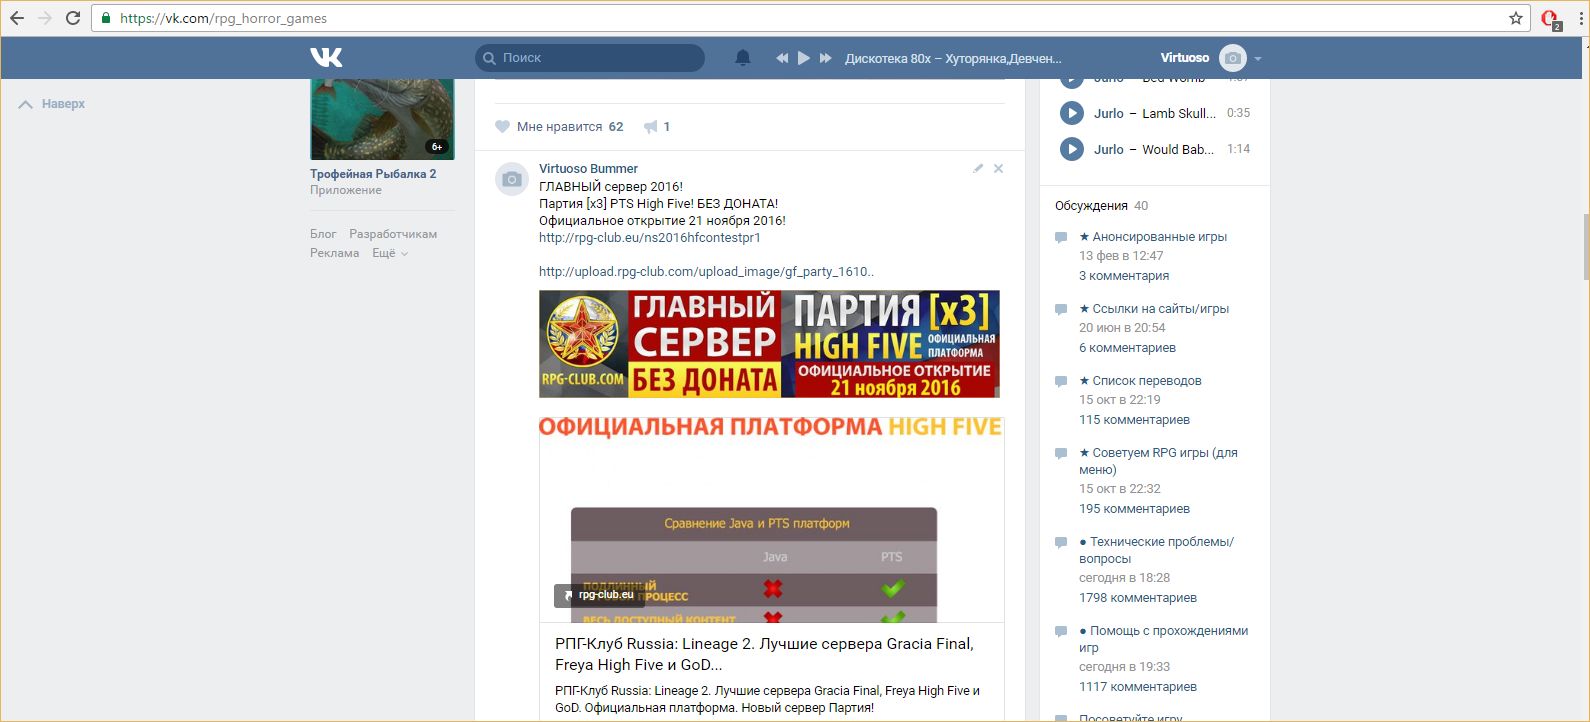Bookmark this page with the star icon
Image resolution: width=1590 pixels, height=722 pixels.
click(x=1515, y=18)
